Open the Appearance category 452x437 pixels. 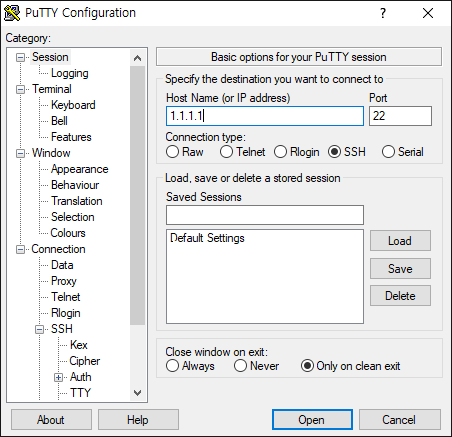pyautogui.click(x=79, y=169)
